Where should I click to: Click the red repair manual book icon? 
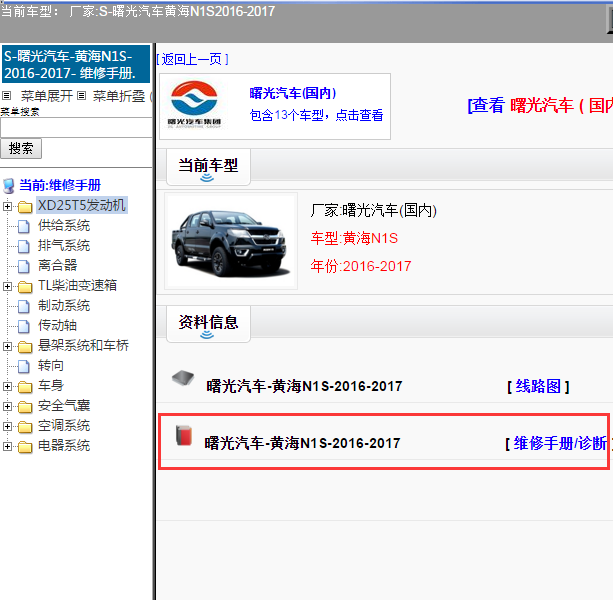click(x=184, y=435)
